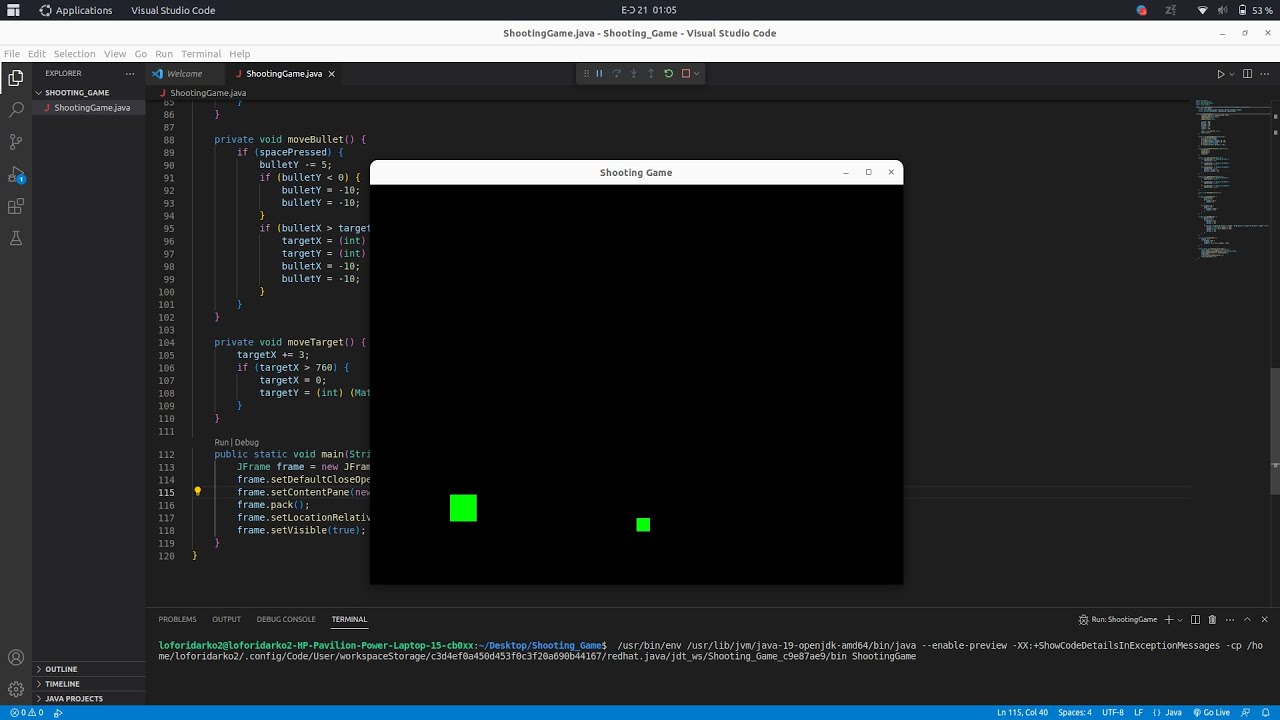Image resolution: width=1280 pixels, height=720 pixels.
Task: Click Ln 115, Col 40 in status bar
Action: (x=1022, y=713)
